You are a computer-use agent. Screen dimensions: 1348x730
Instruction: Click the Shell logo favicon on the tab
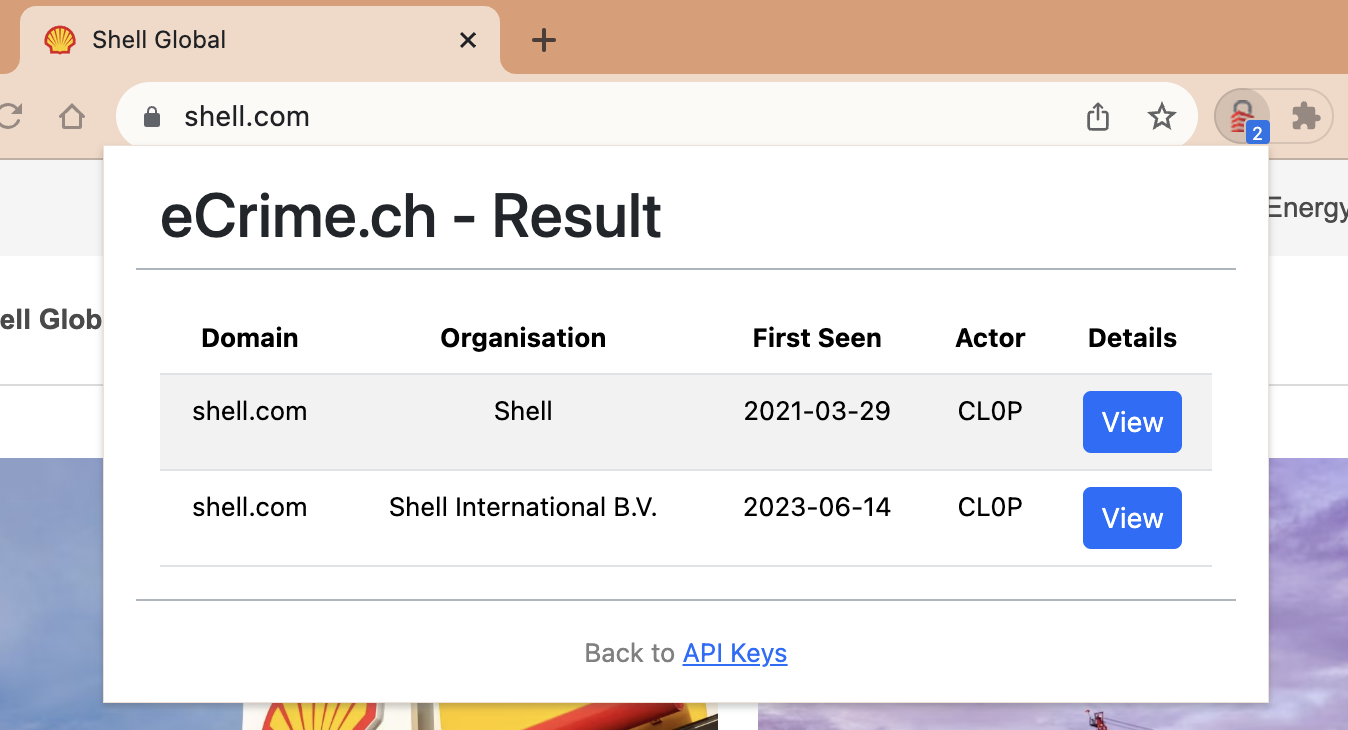60,40
